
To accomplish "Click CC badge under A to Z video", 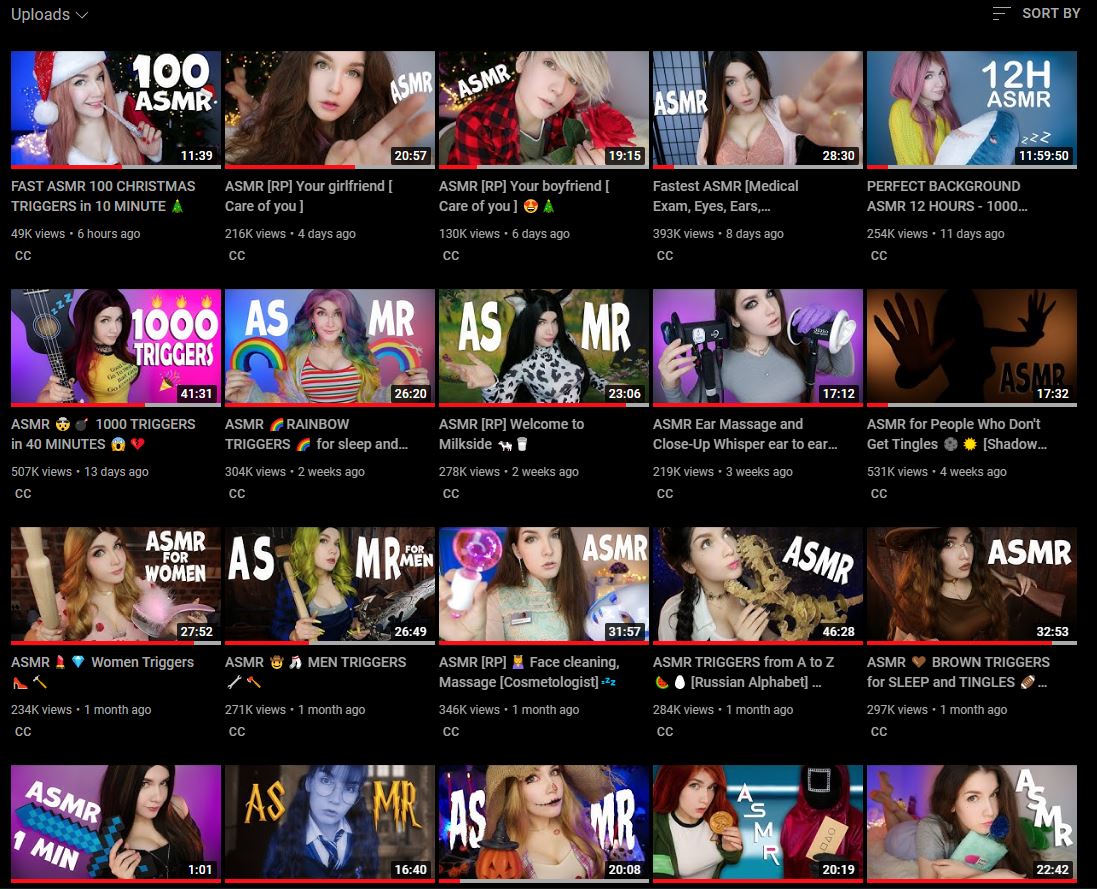I will [665, 731].
